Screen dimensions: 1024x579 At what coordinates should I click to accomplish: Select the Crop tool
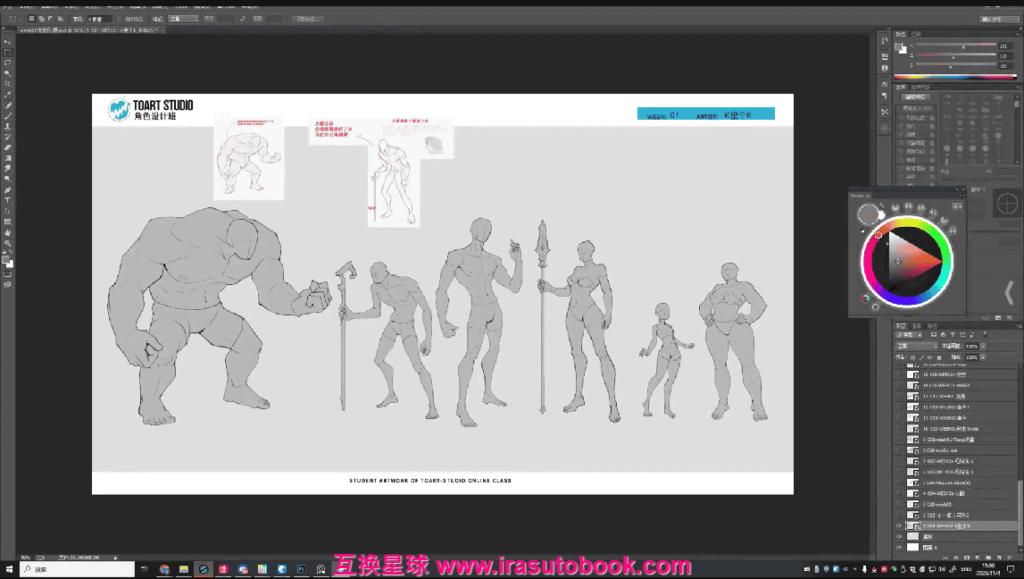(8, 84)
